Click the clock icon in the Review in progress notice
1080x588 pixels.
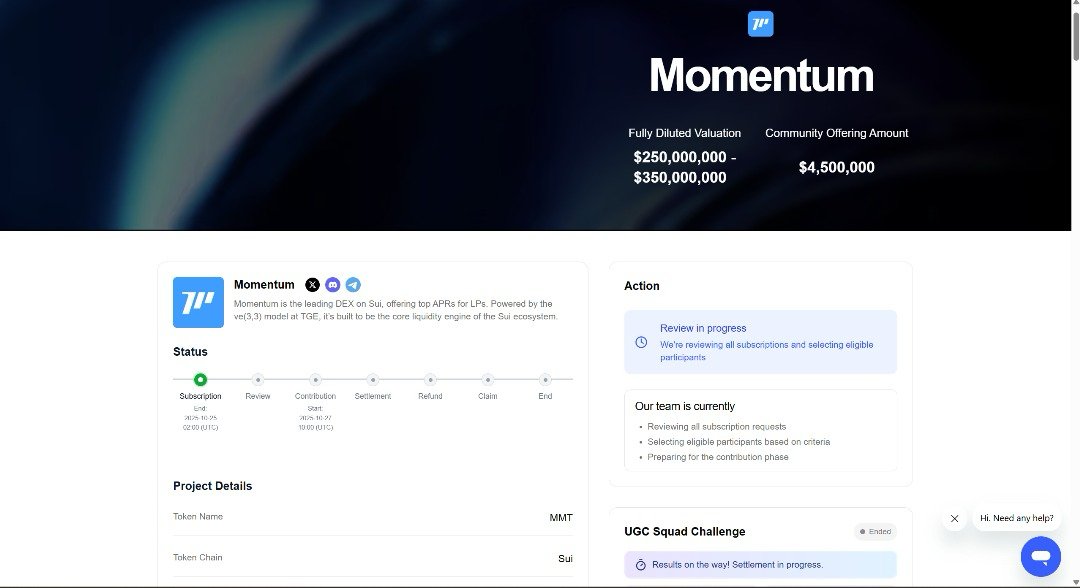pyautogui.click(x=641, y=342)
